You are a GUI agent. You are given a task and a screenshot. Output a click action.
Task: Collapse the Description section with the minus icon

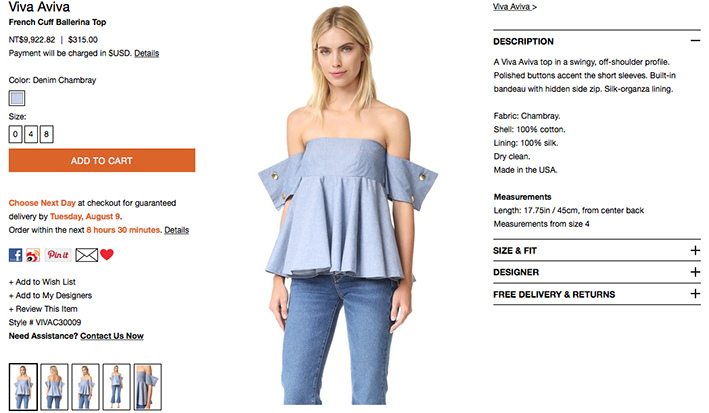pyautogui.click(x=695, y=41)
